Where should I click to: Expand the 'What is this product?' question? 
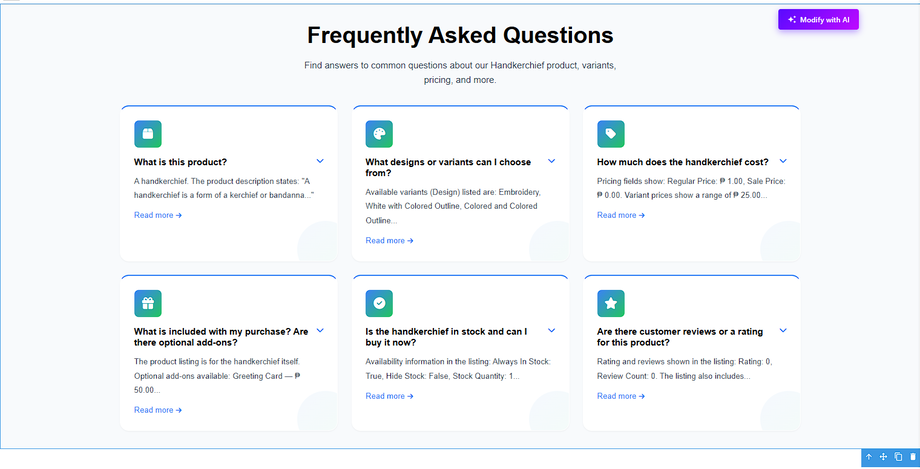[320, 161]
